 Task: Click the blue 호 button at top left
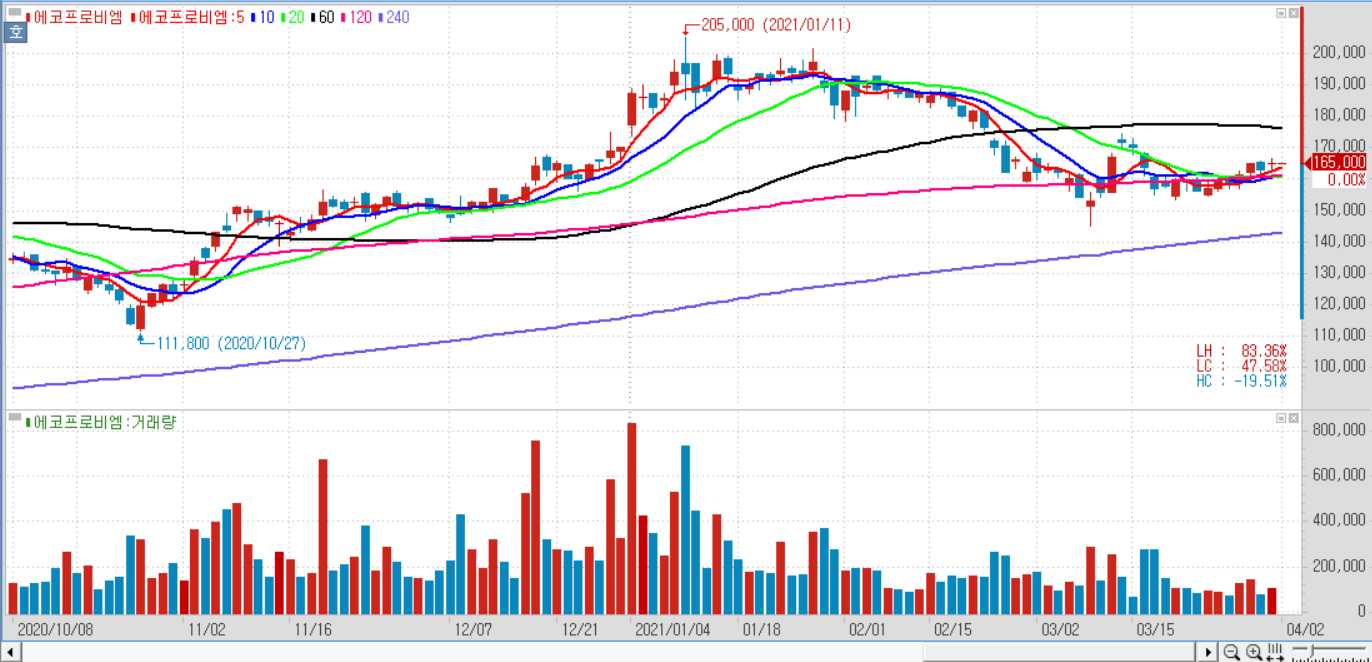point(16,31)
